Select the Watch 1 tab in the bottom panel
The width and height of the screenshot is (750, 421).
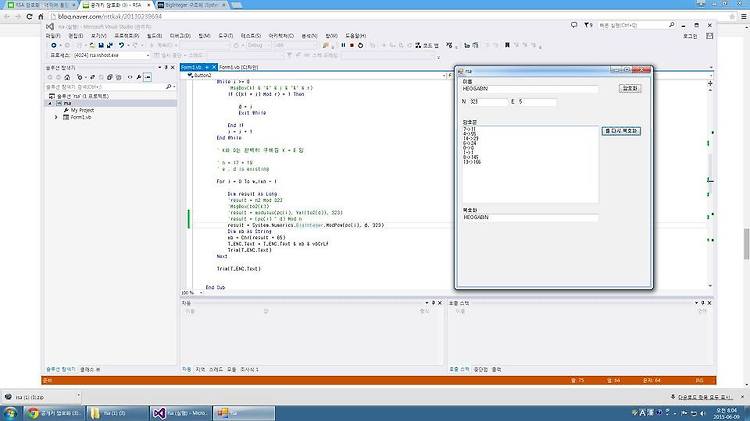[x=249, y=369]
